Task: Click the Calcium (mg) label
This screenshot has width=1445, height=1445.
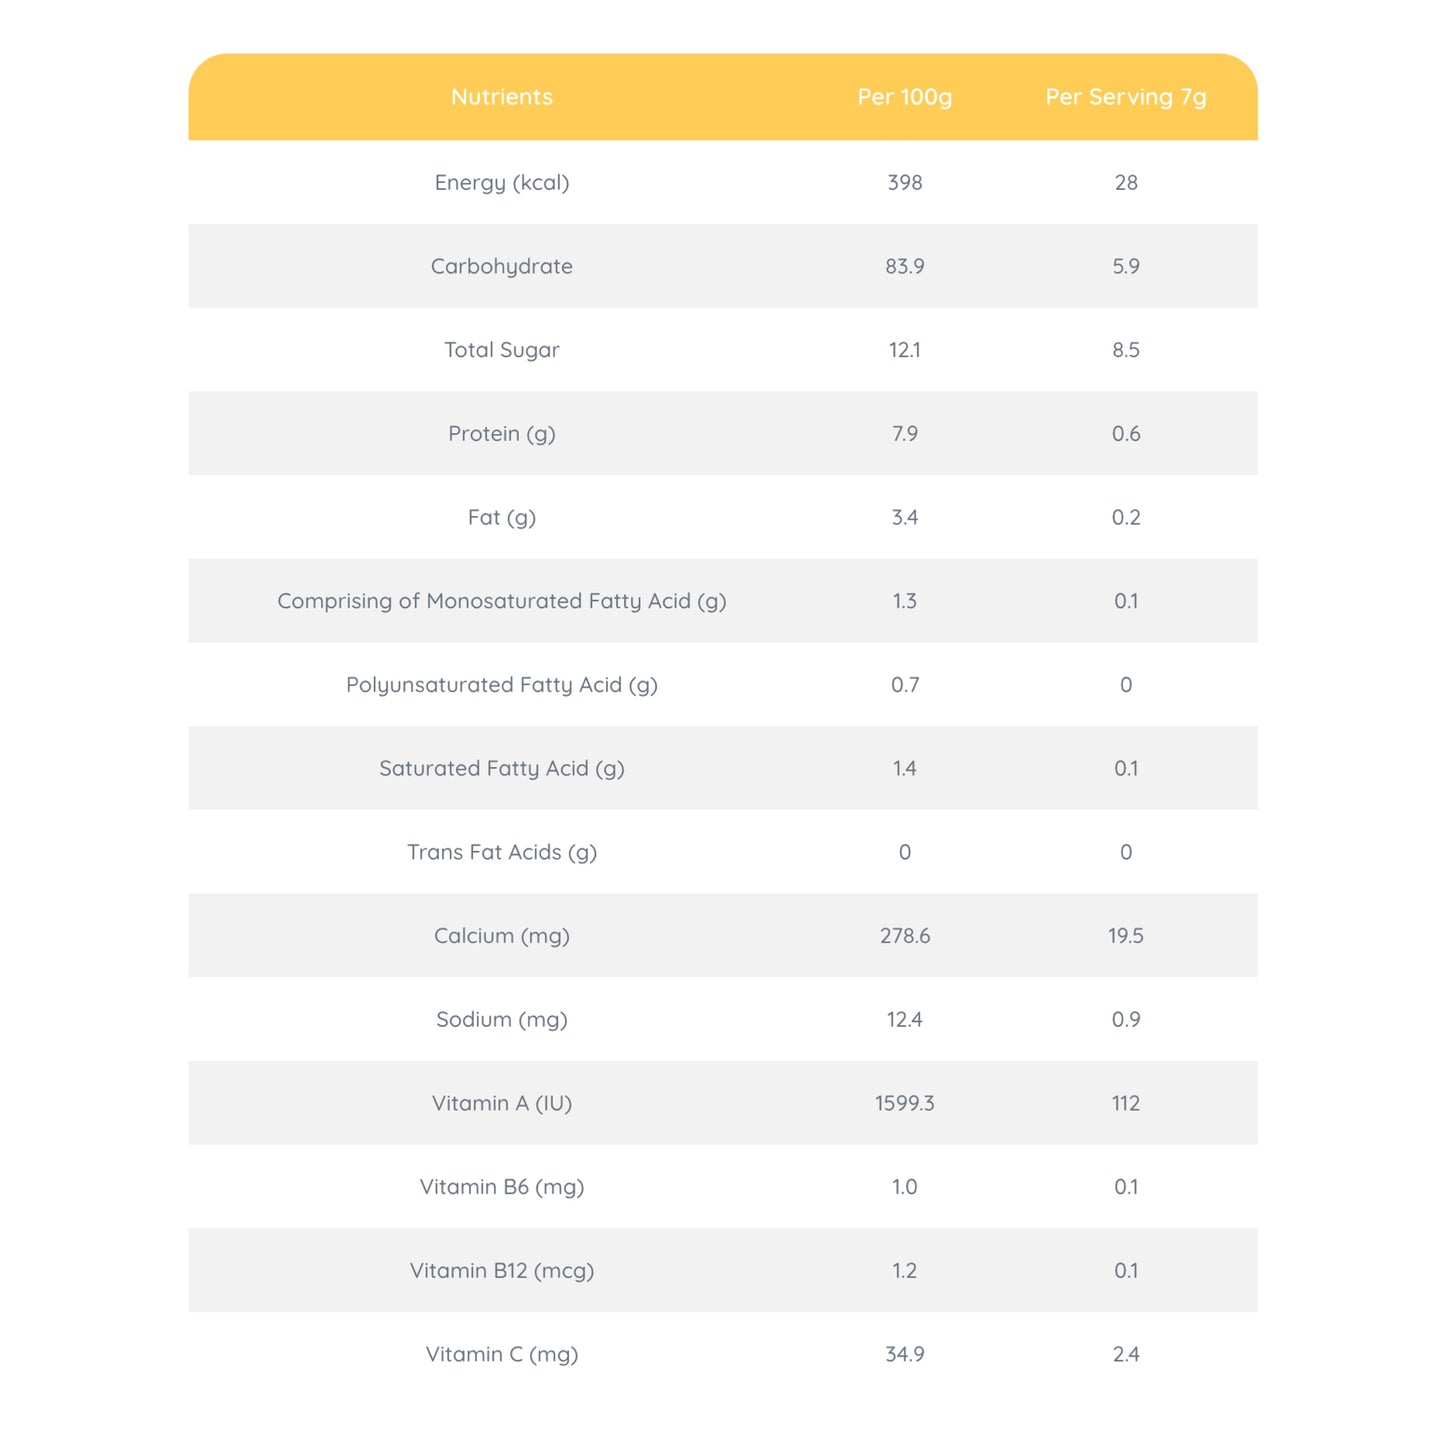Action: click(501, 936)
